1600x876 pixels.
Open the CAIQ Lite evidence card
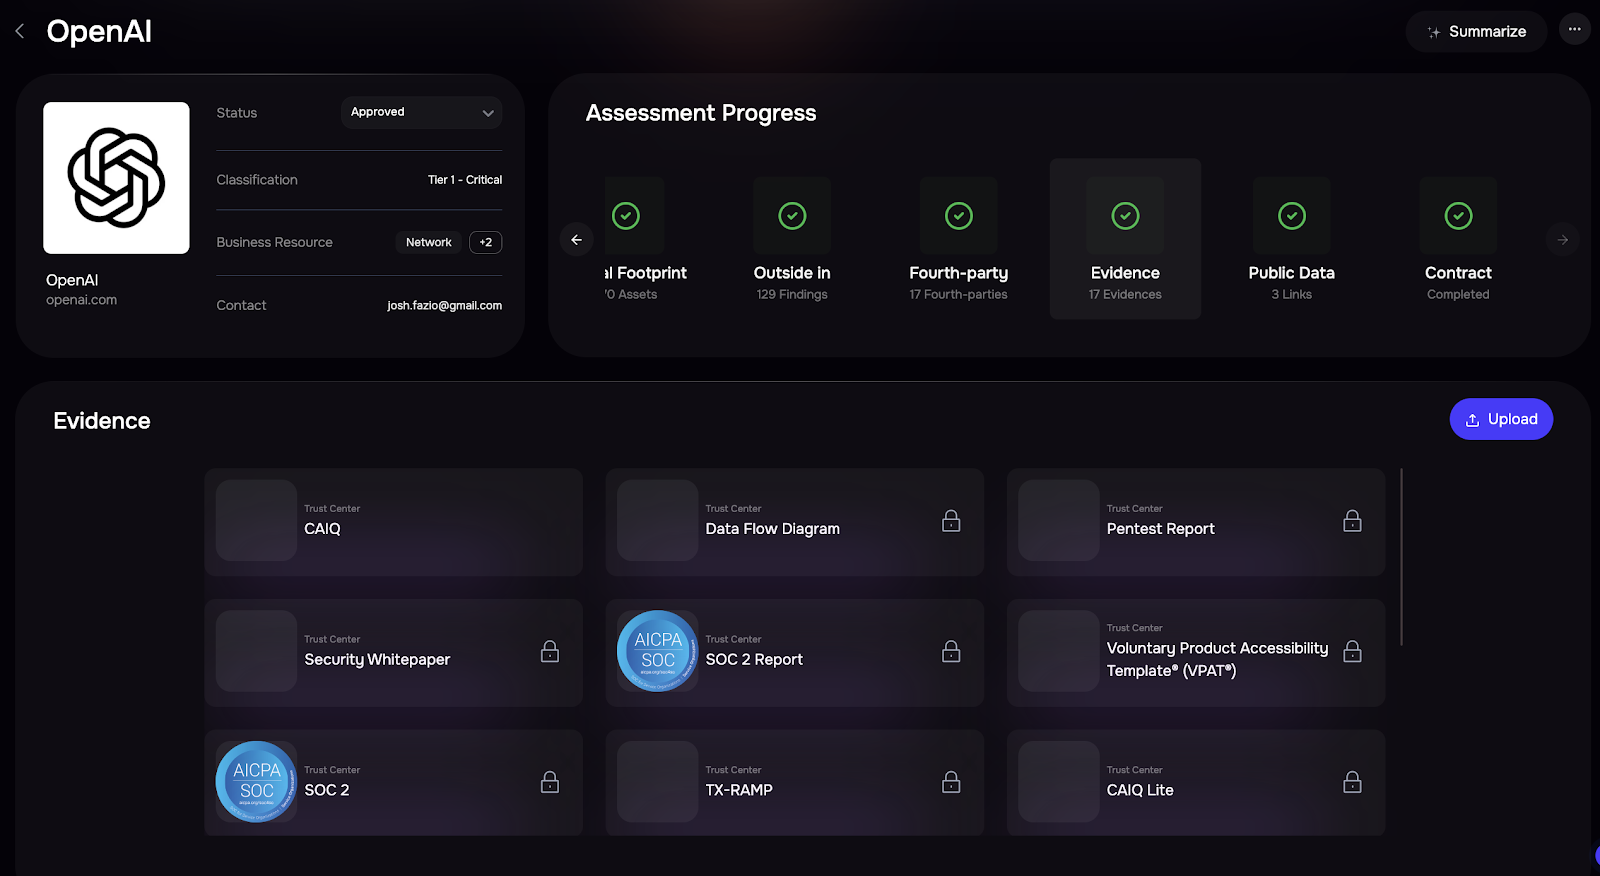click(x=1196, y=782)
